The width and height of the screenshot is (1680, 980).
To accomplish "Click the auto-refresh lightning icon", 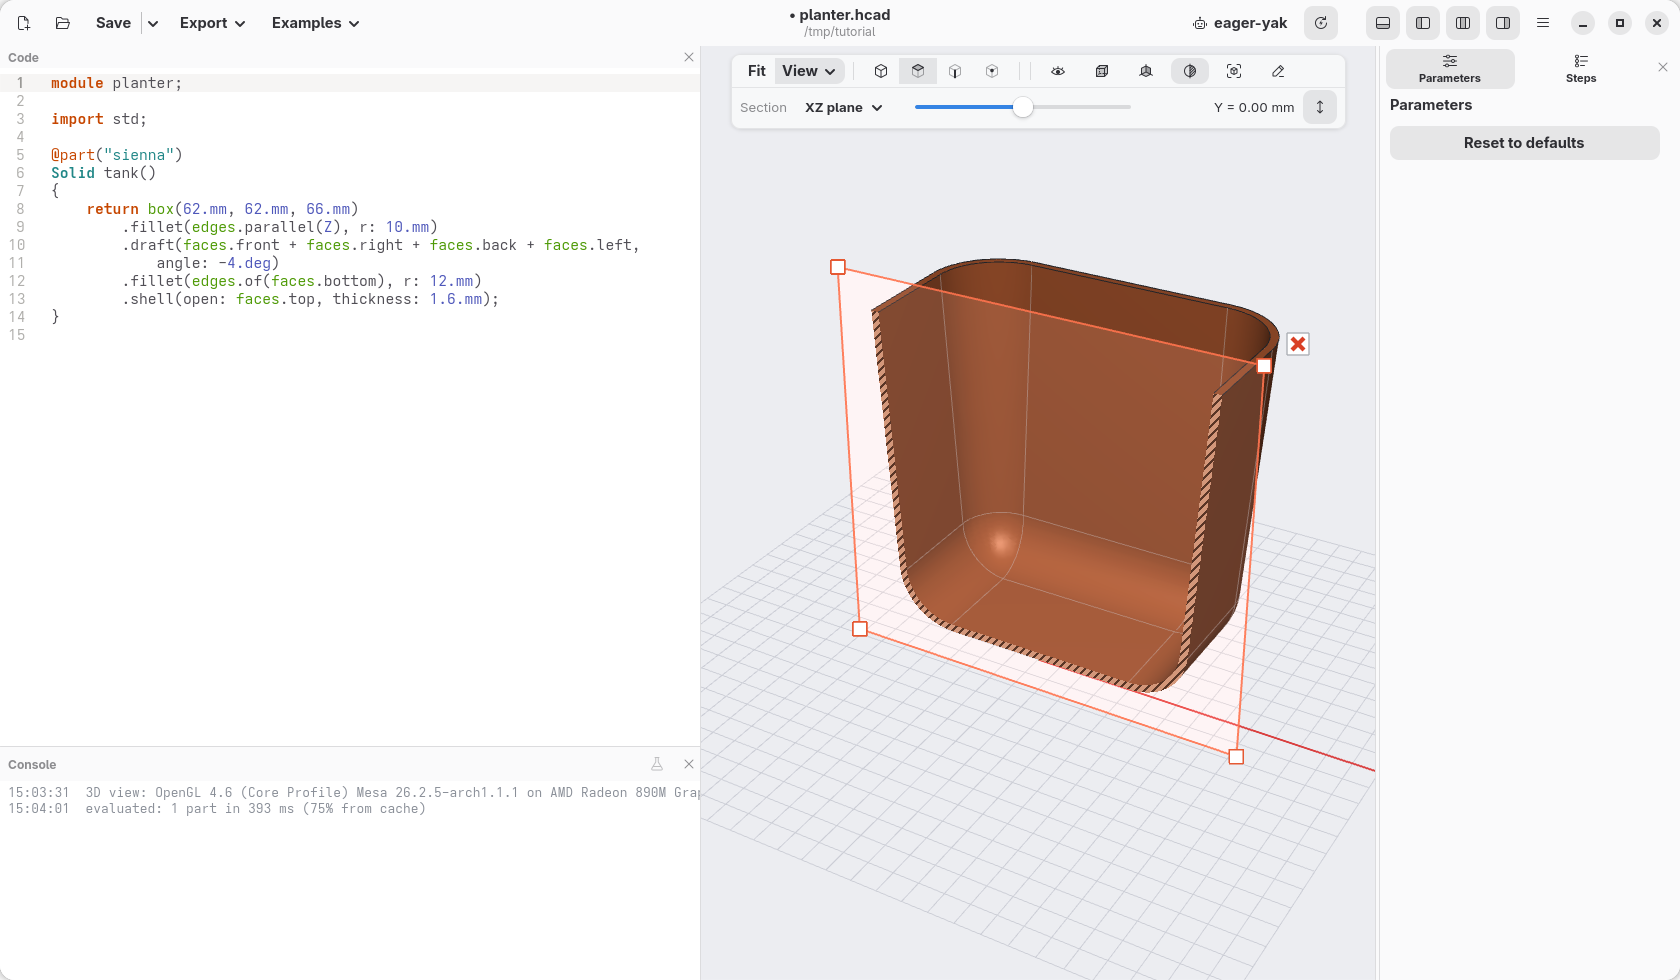I will point(1321,23).
